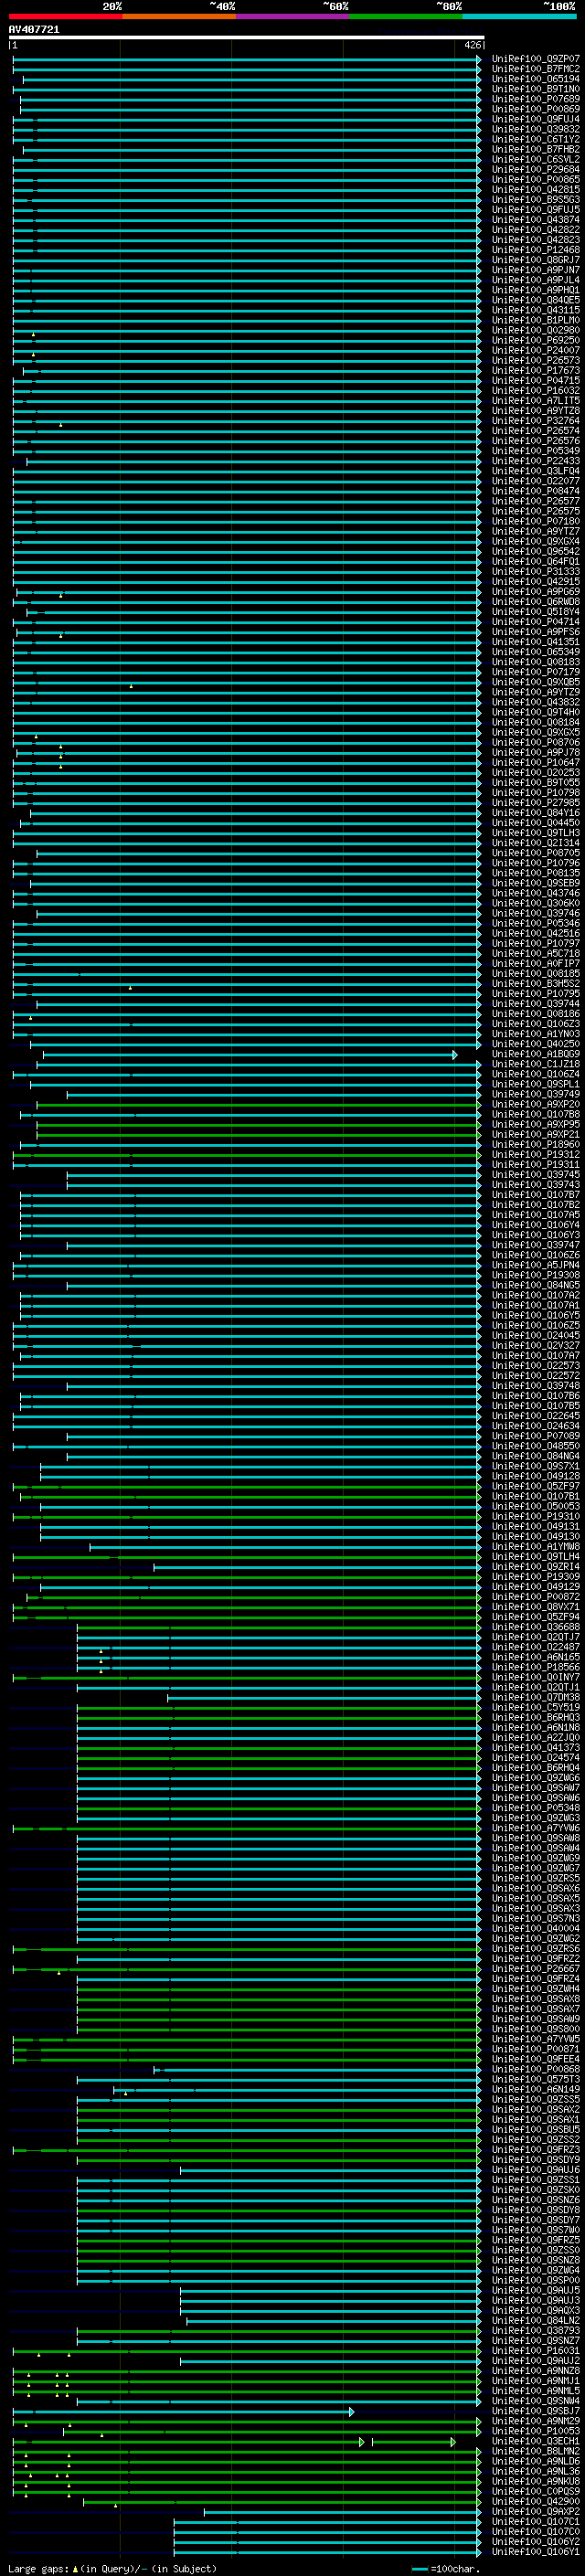Click the cyan ~100% identity legend segment
Screen dimensions: 585x2576
pos(520,16)
